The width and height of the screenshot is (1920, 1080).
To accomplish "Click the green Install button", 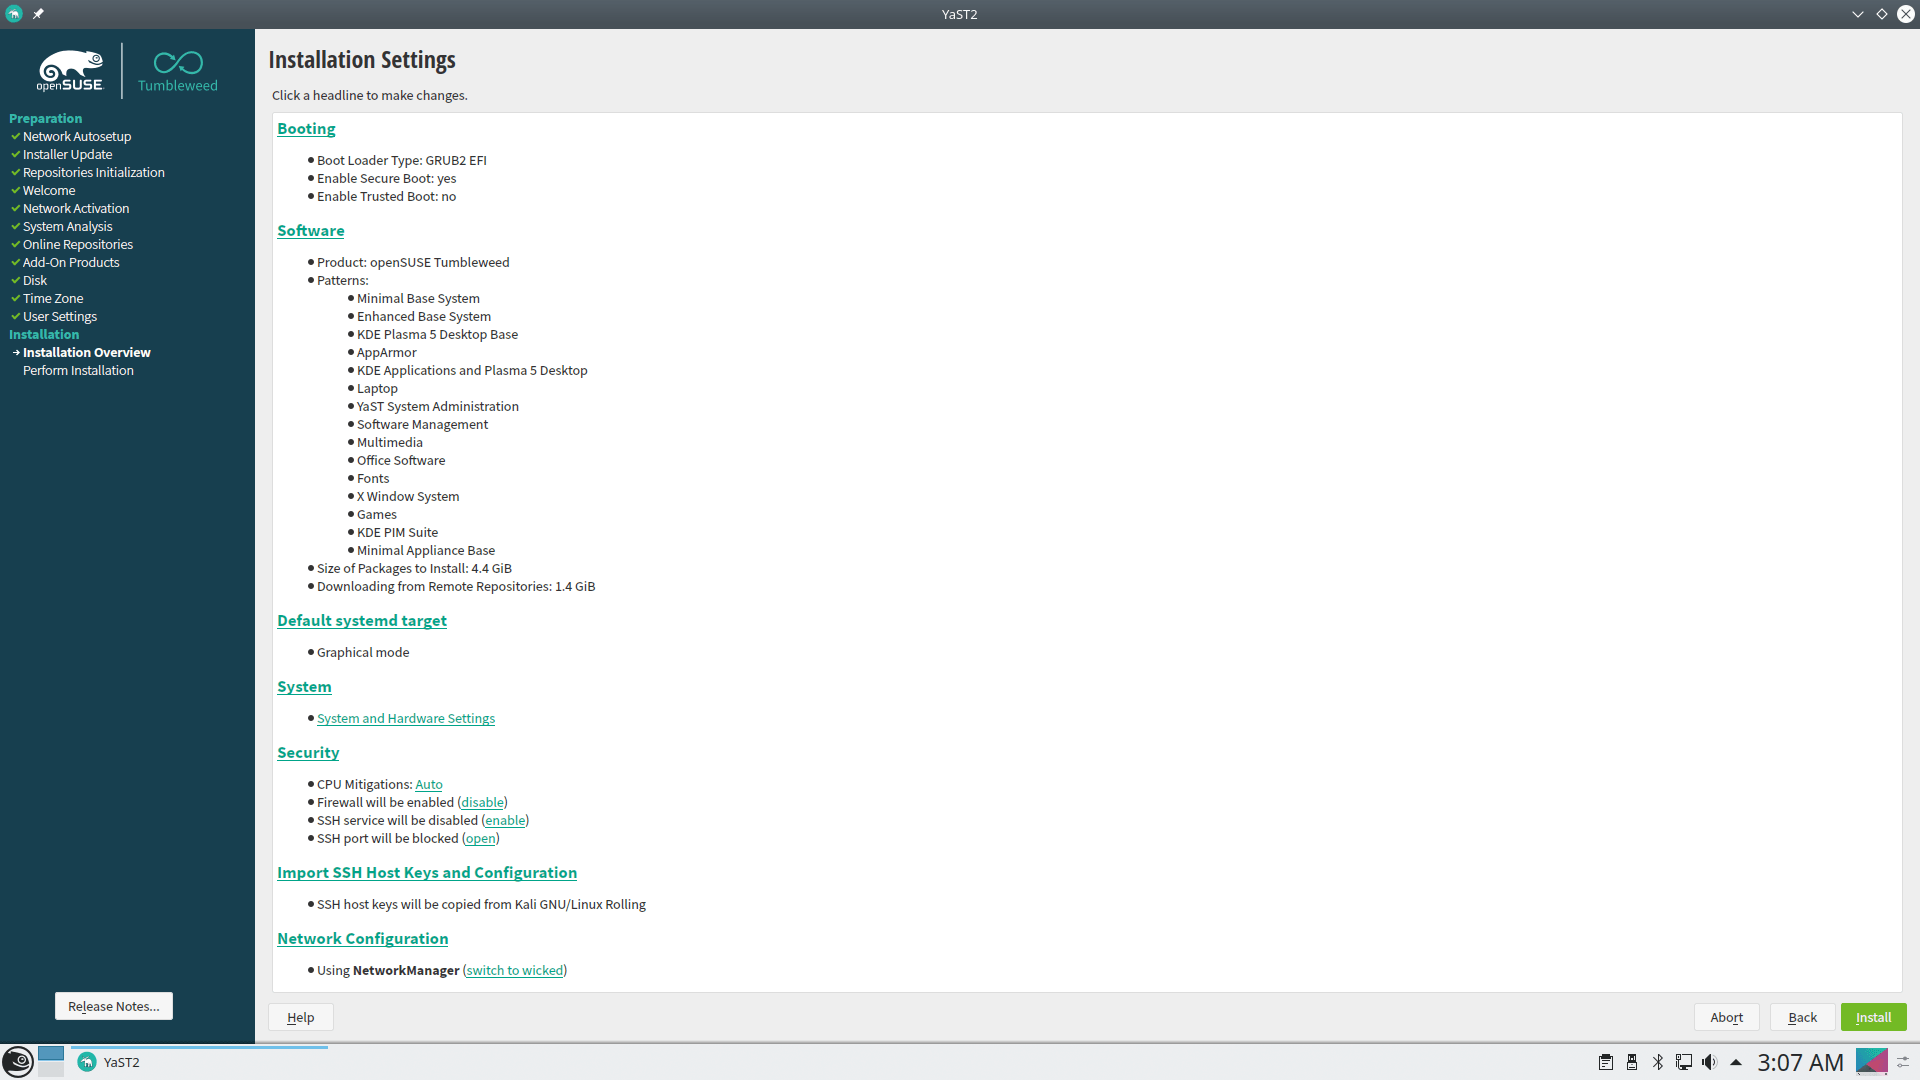I will pos(1873,1017).
